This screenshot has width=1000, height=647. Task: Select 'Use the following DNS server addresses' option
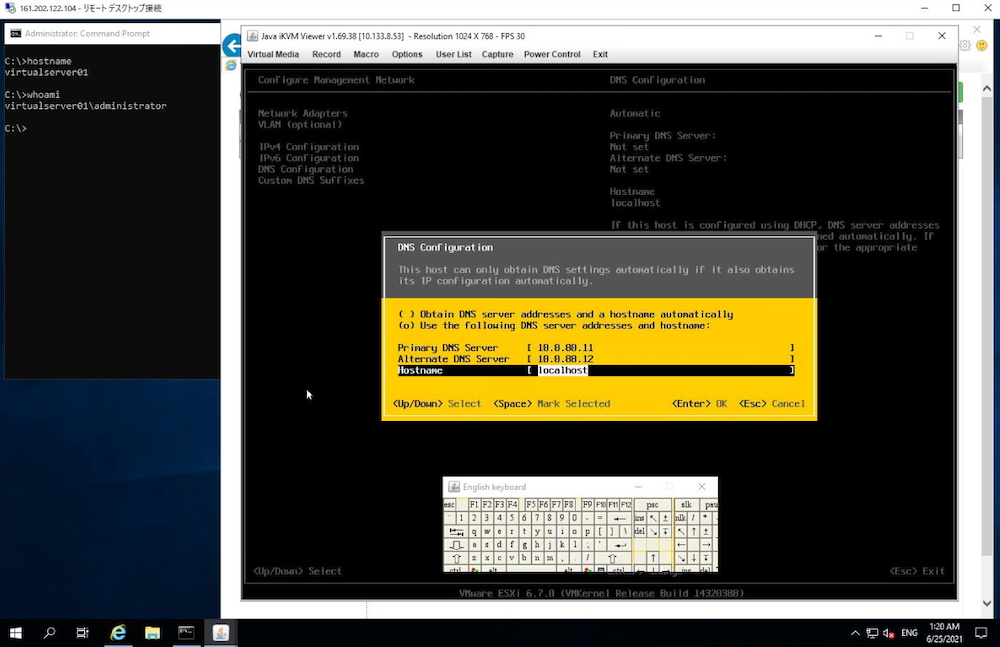coord(554,325)
